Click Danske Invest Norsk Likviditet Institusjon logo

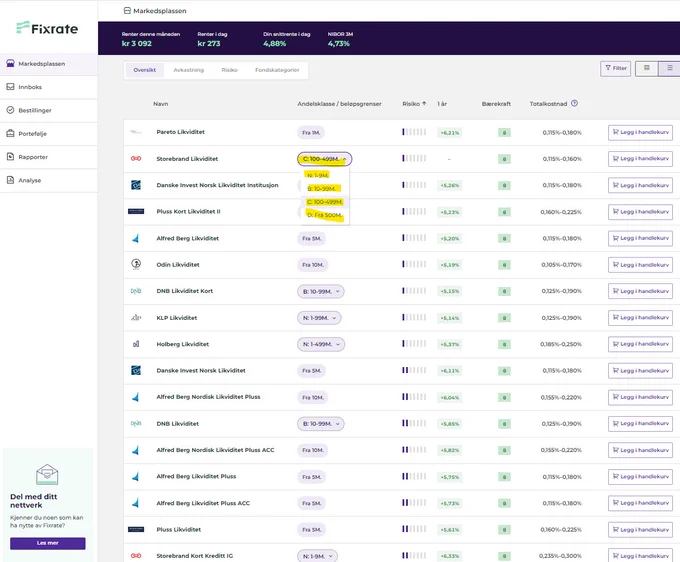click(136, 185)
